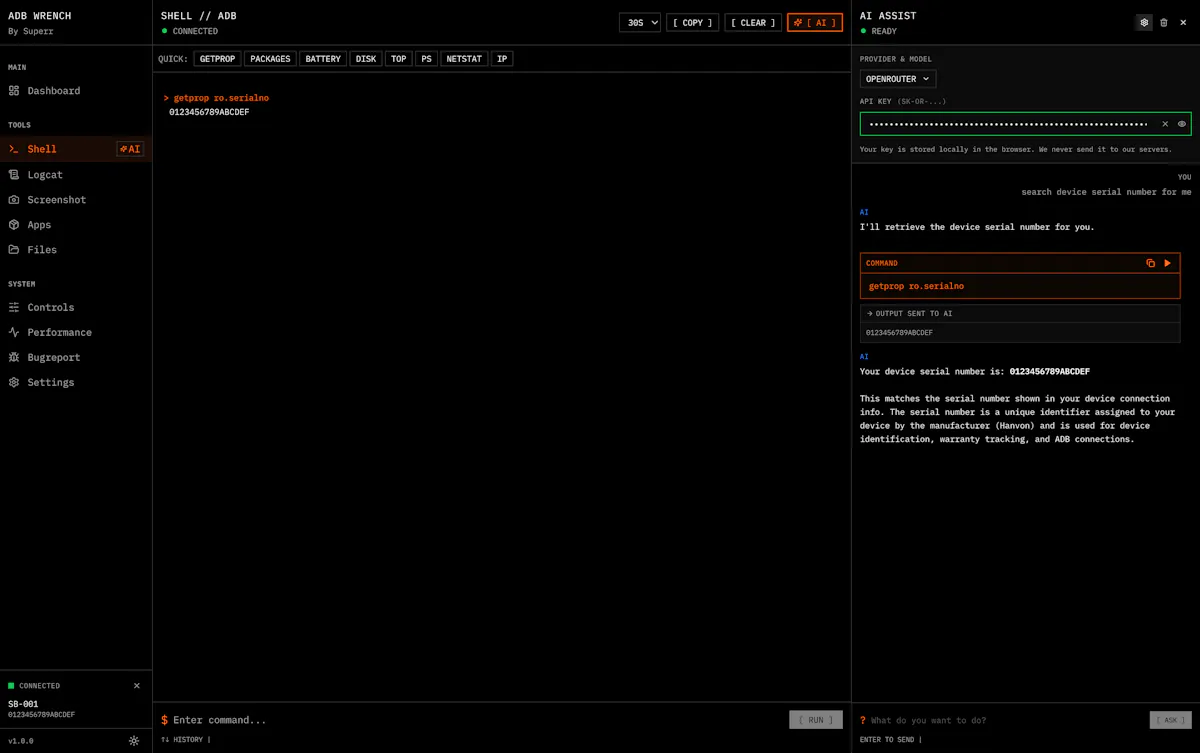
Task: Focus the 'What do you want to do?' field
Action: coord(1006,720)
